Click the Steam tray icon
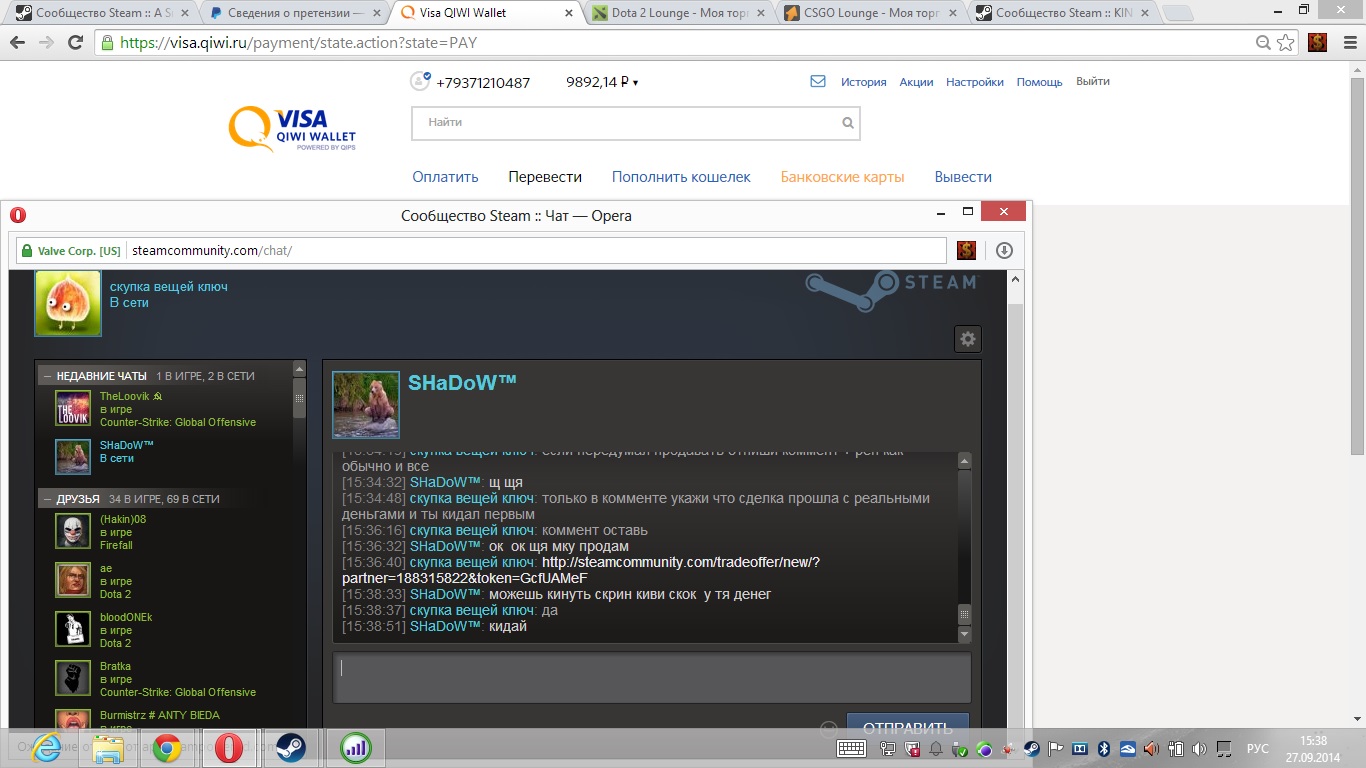Screen dimensions: 1366x768 tap(1031, 748)
